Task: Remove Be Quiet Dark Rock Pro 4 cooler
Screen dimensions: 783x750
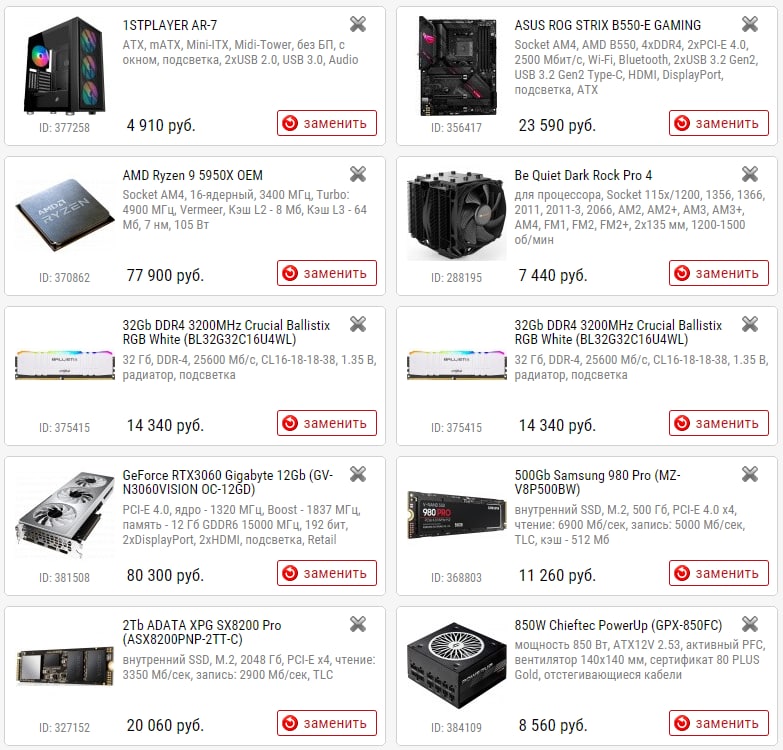Action: click(x=750, y=174)
